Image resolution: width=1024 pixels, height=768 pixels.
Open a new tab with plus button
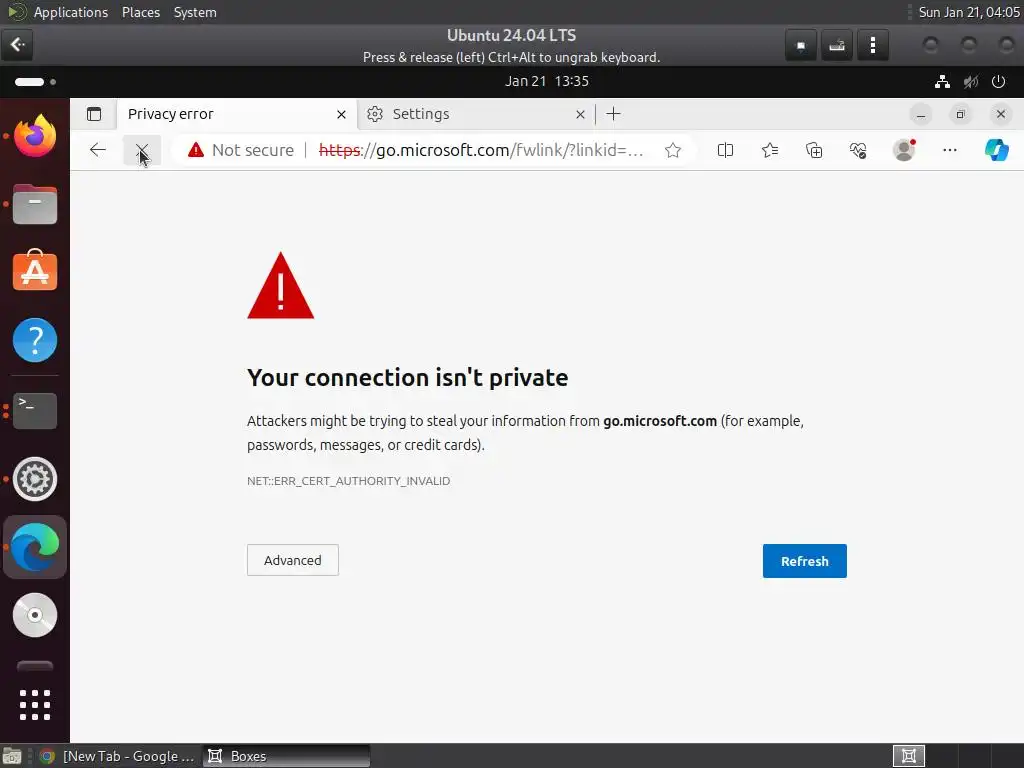point(613,114)
